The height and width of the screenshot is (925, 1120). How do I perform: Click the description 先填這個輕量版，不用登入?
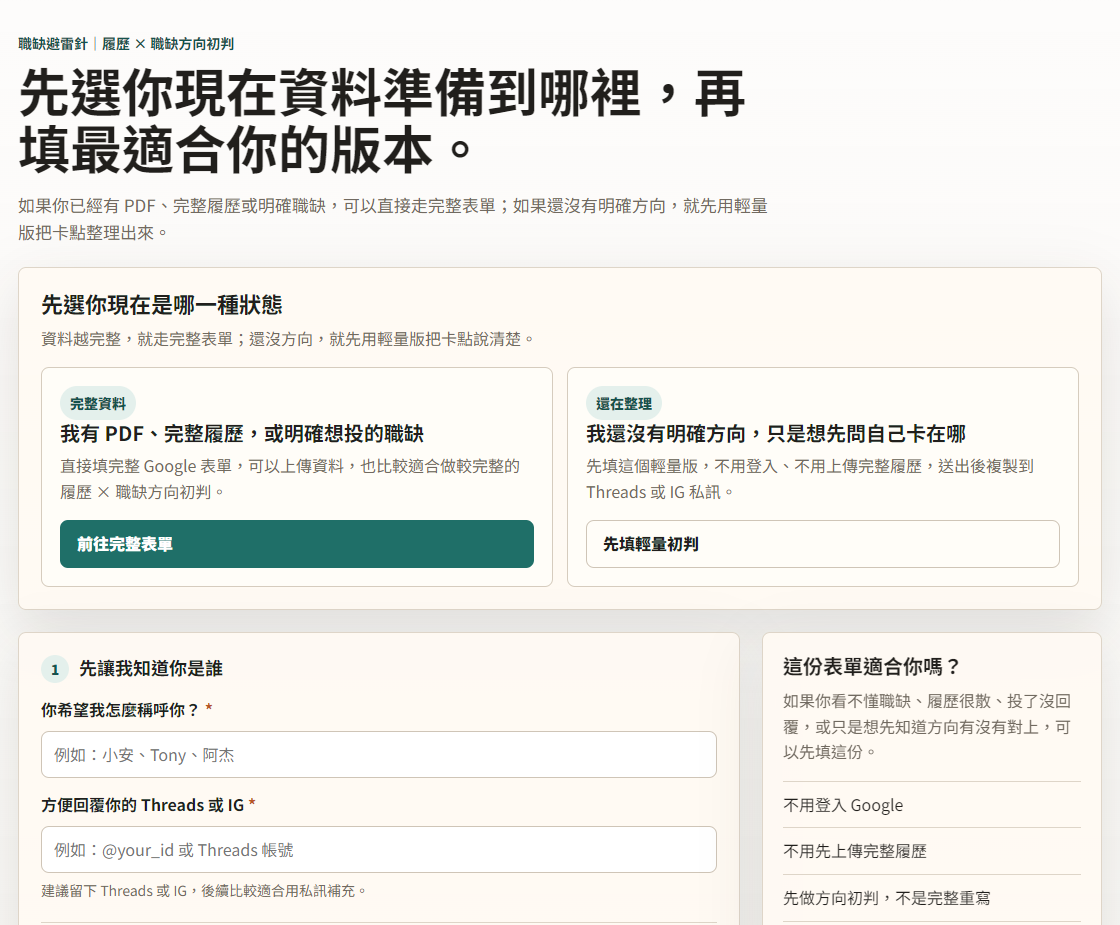point(810,479)
